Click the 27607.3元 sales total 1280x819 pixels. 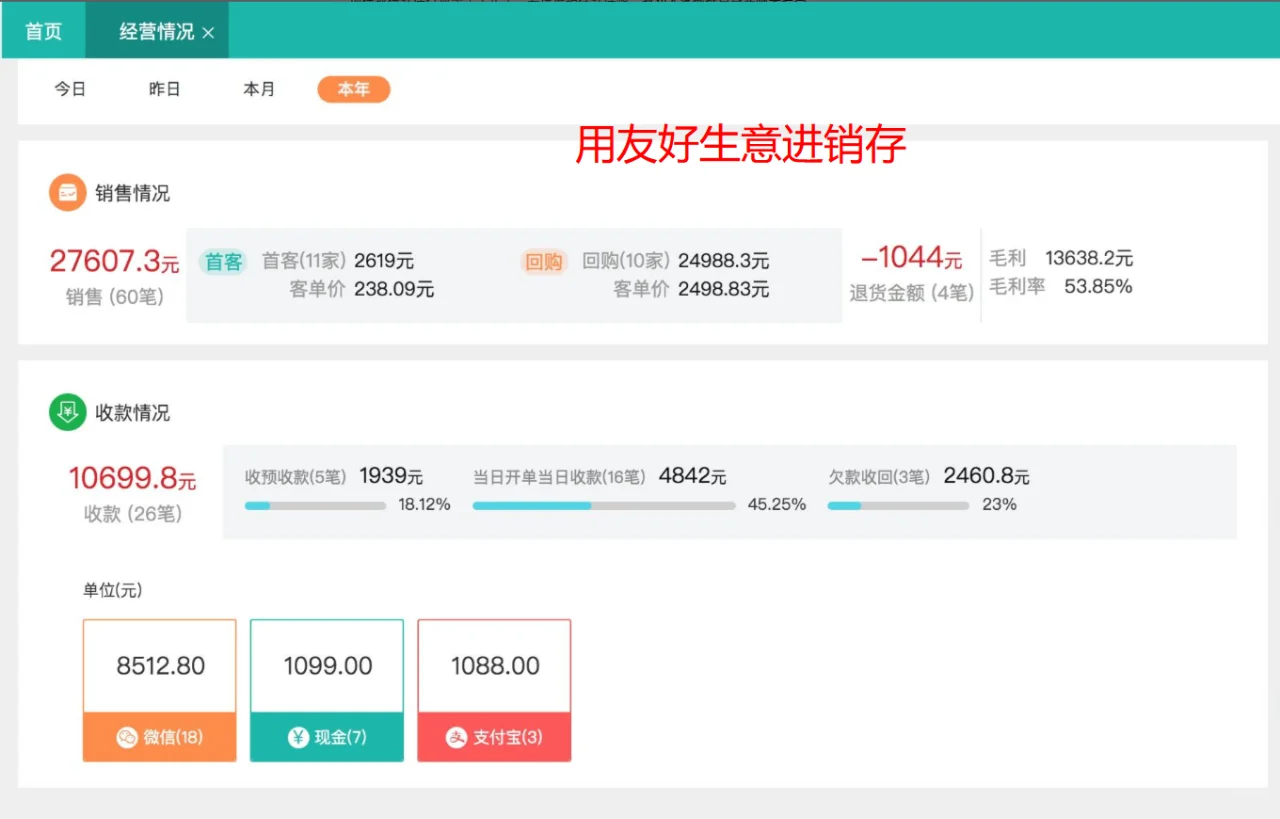(x=113, y=260)
